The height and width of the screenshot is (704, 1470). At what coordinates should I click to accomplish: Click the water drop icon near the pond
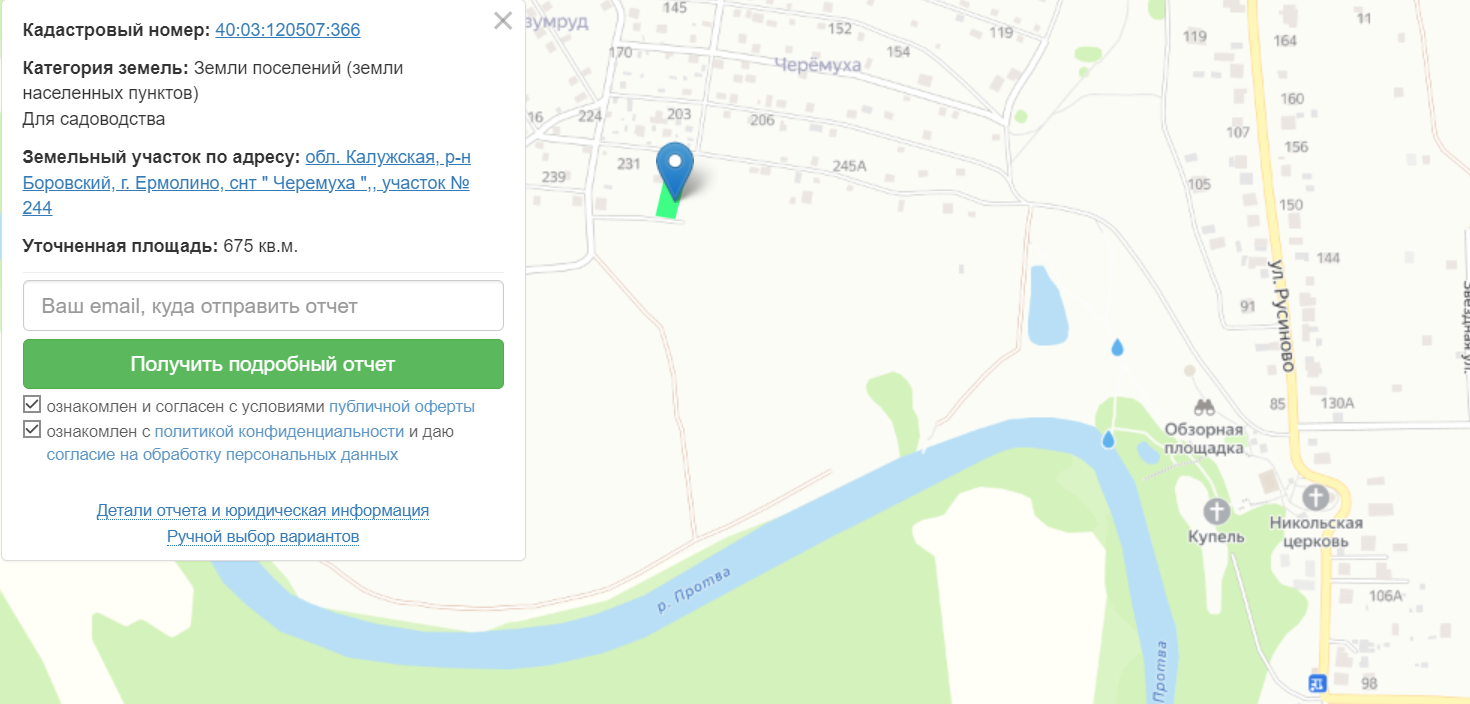coord(1117,347)
